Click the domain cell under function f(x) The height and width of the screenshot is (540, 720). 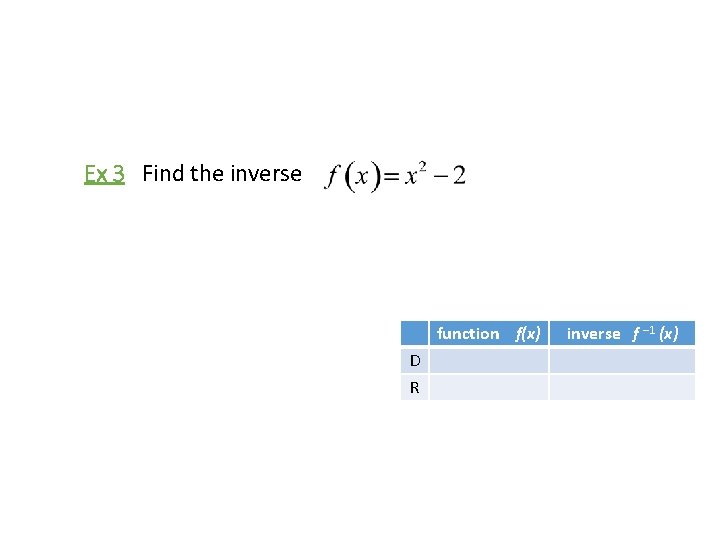pyautogui.click(x=489, y=360)
